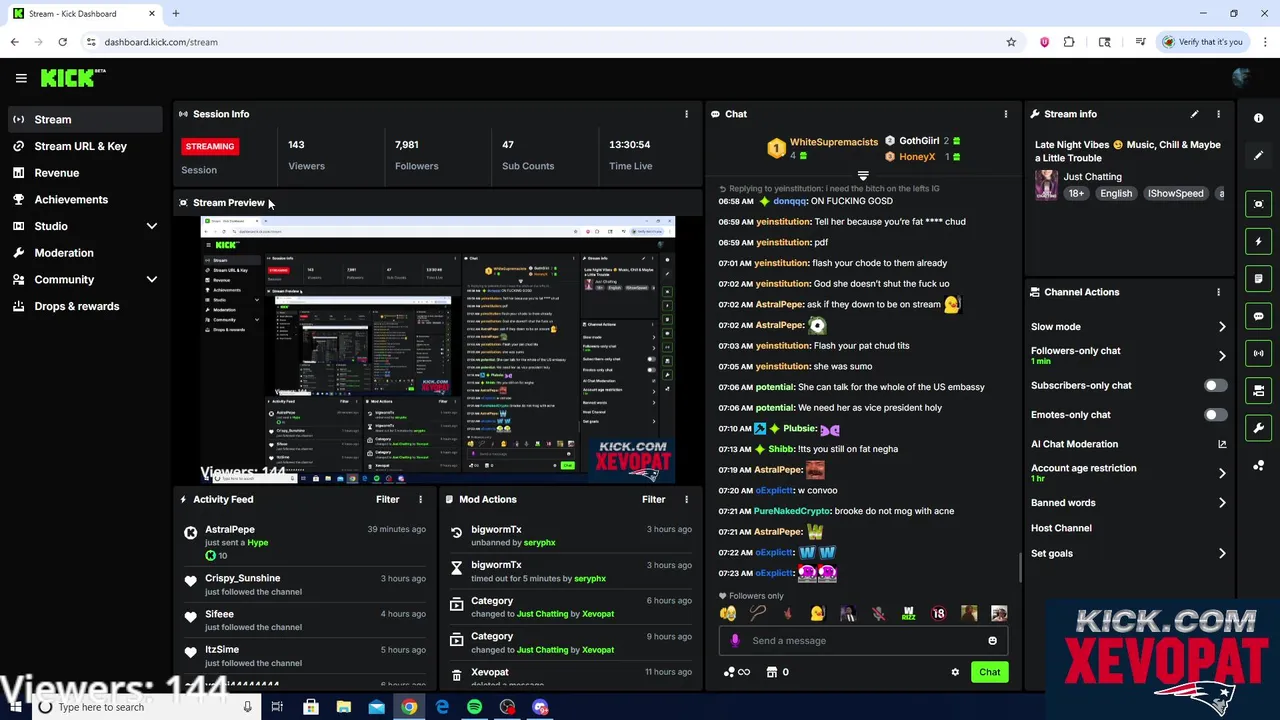Toggle the chat bubble icon in right rail
1280x720 pixels.
point(1258,316)
